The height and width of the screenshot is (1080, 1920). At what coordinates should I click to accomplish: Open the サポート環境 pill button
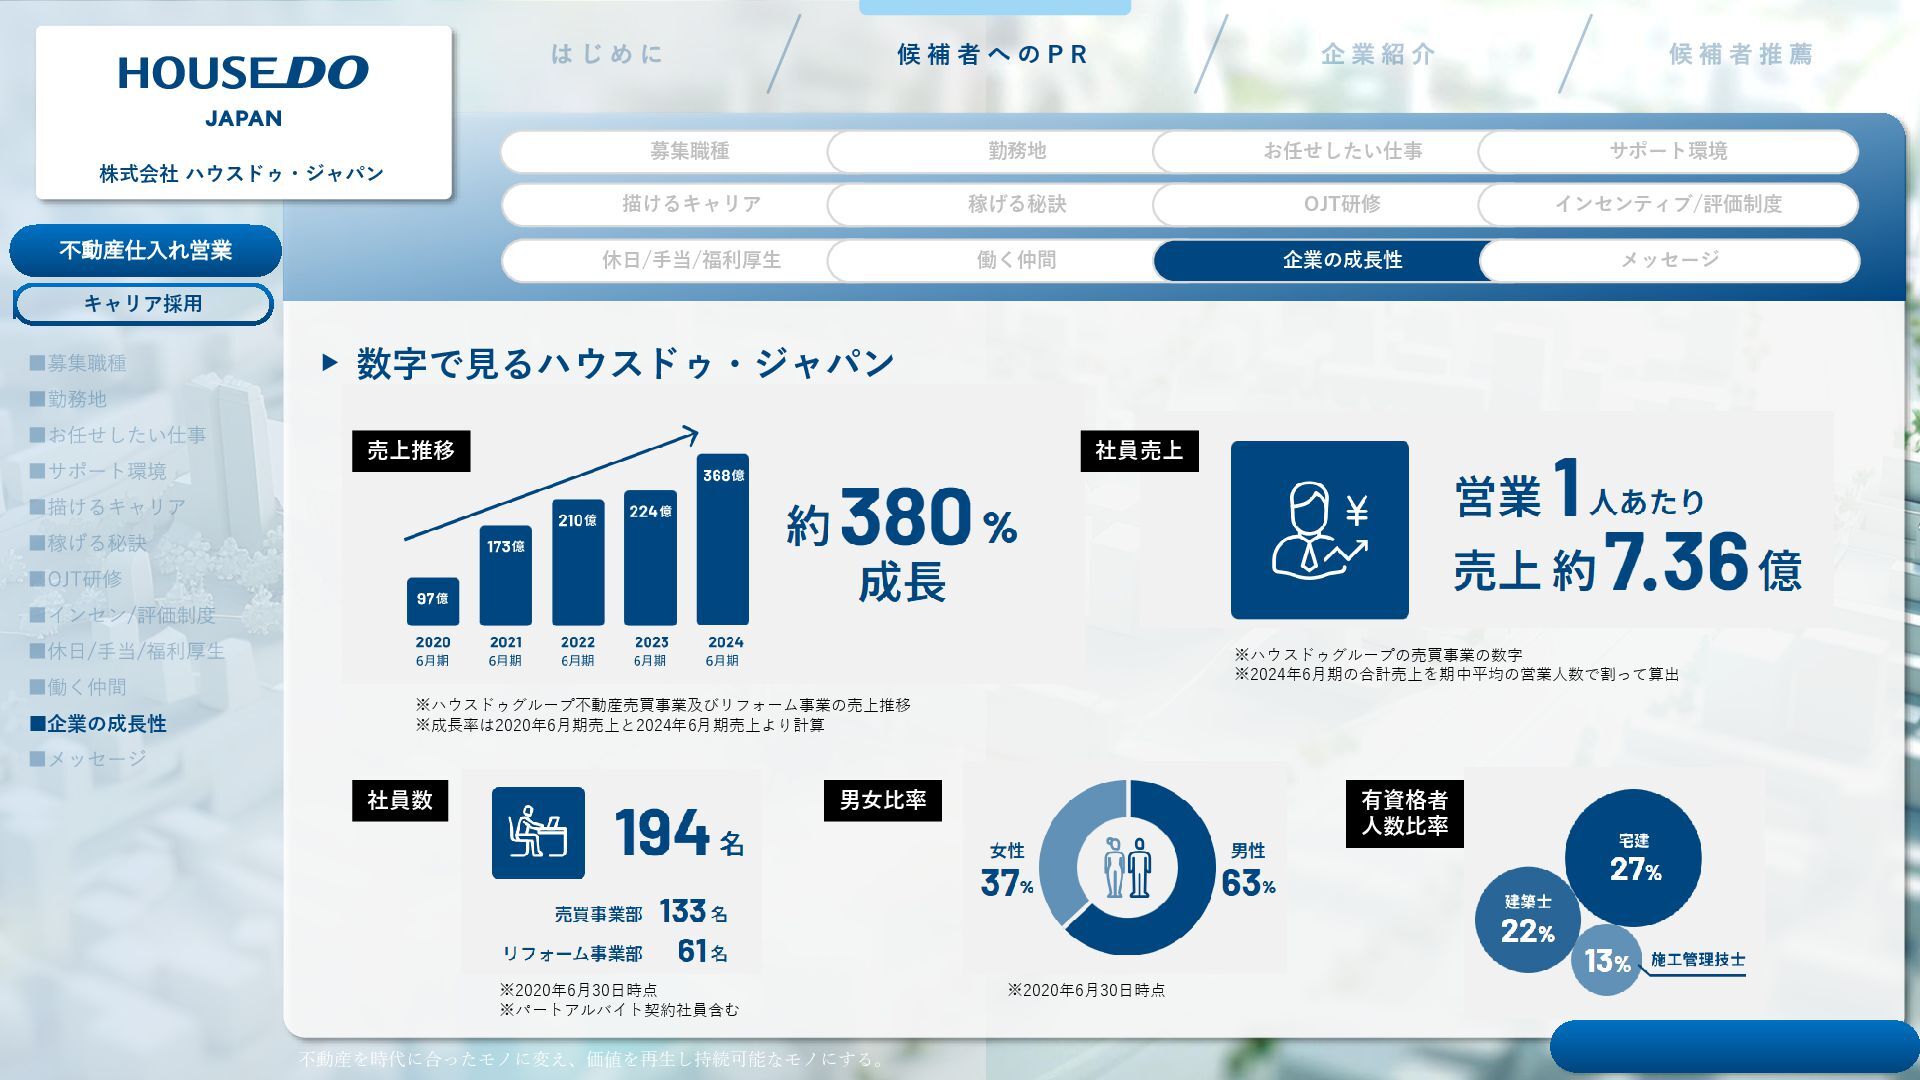point(1668,151)
